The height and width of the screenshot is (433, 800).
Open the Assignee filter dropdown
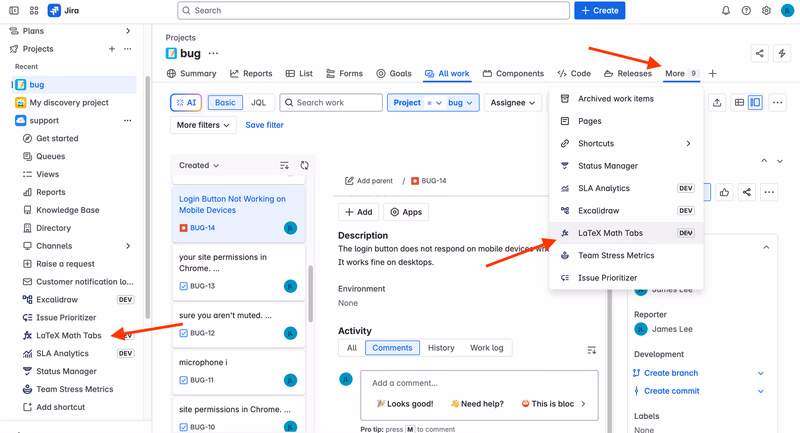tap(513, 103)
